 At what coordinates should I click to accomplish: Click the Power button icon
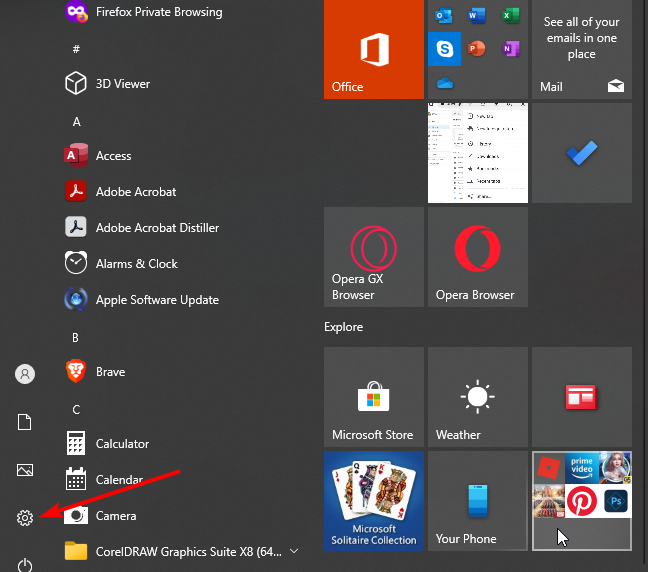point(25,565)
